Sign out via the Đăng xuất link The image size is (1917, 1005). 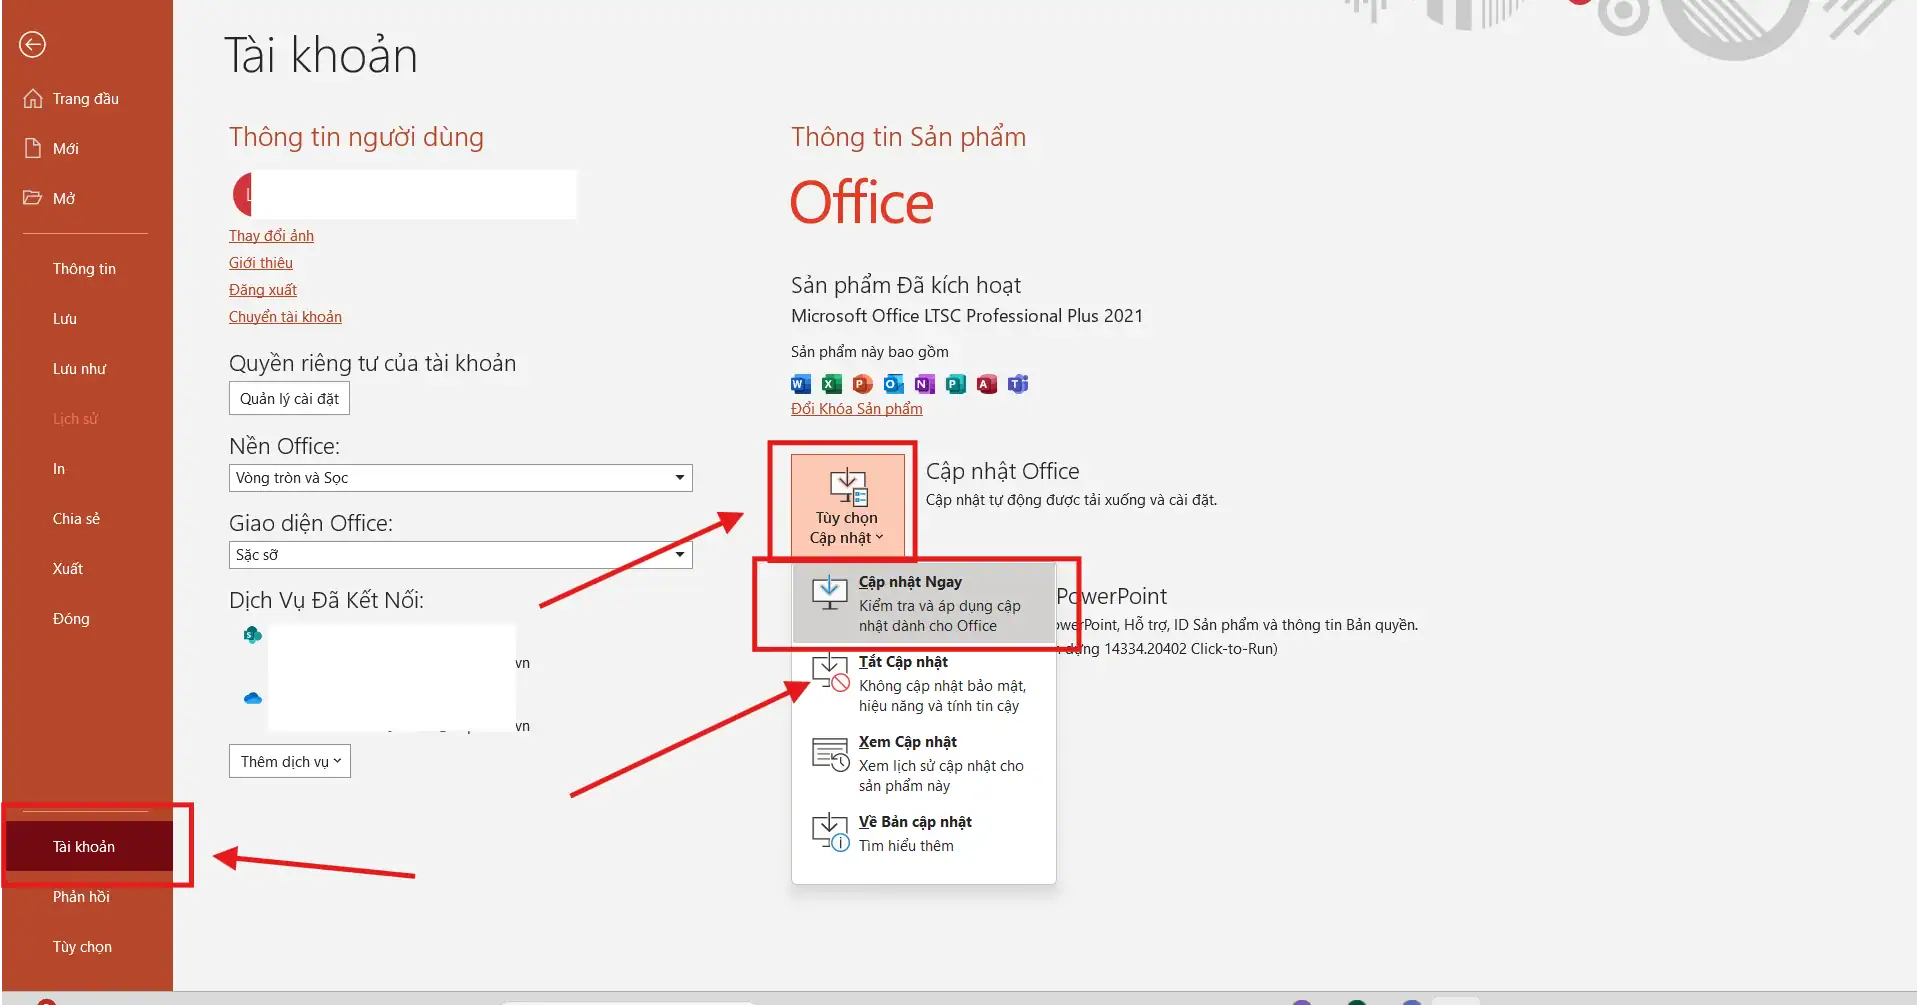pyautogui.click(x=262, y=289)
